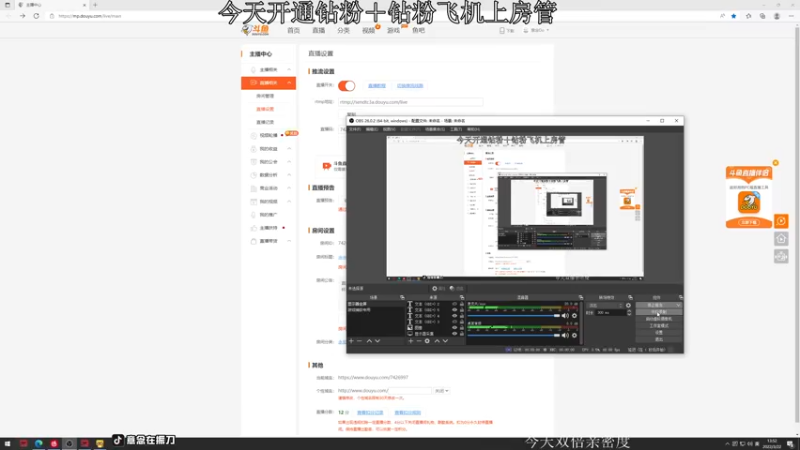Open Windows Start menu
Screen dimensions: 800x450
pyautogui.click(x=8, y=443)
